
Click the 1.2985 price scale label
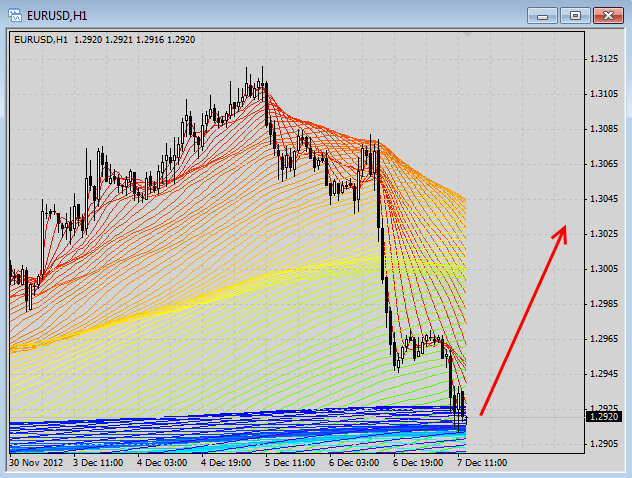point(604,303)
